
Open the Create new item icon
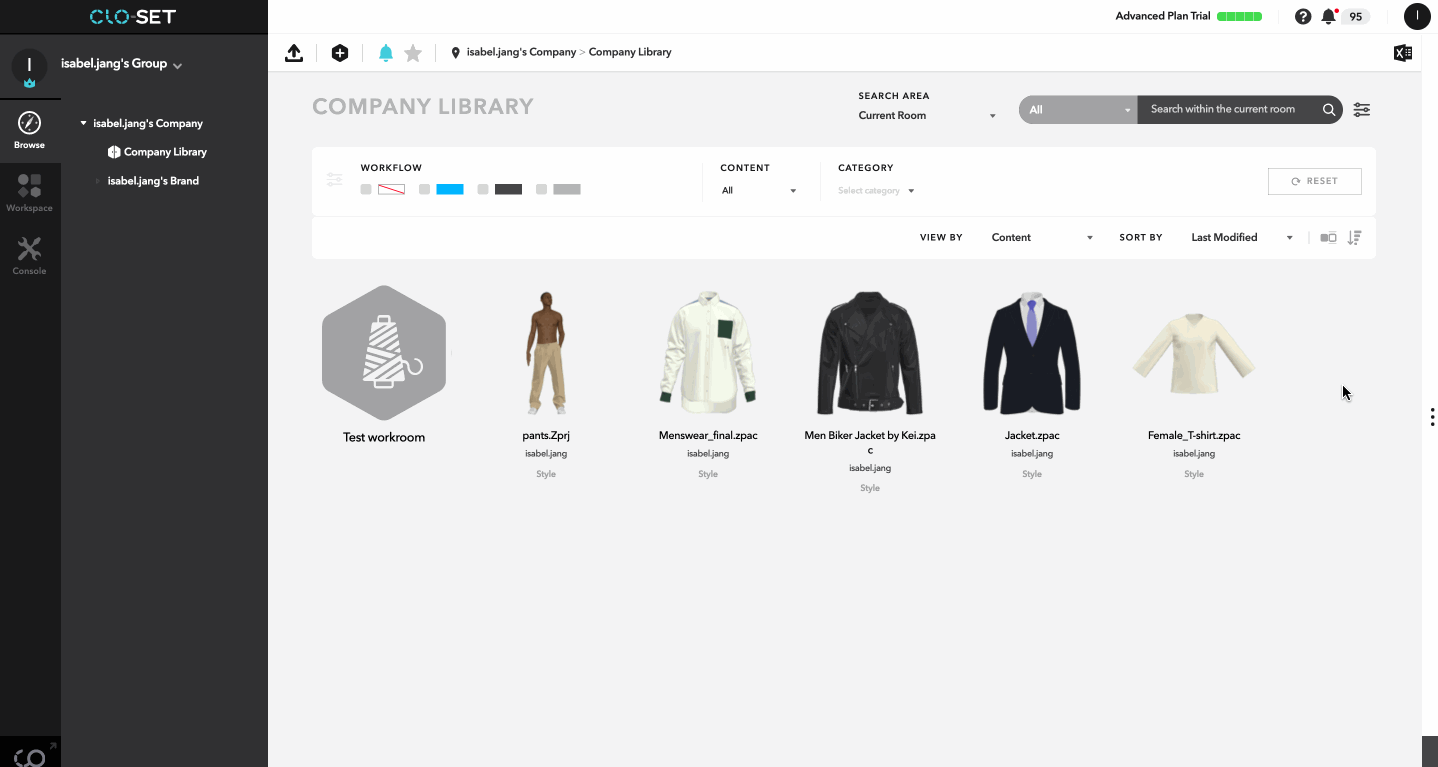click(x=339, y=52)
